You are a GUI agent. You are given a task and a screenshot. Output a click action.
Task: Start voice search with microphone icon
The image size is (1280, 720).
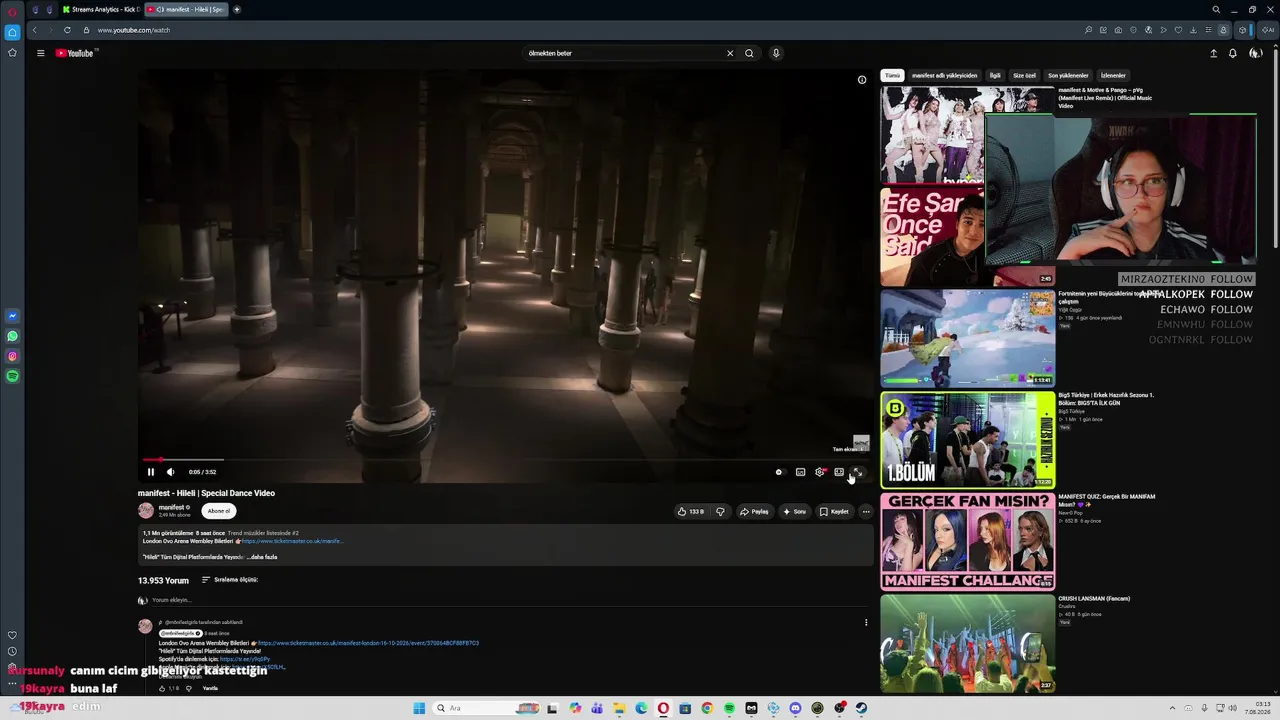click(x=776, y=53)
